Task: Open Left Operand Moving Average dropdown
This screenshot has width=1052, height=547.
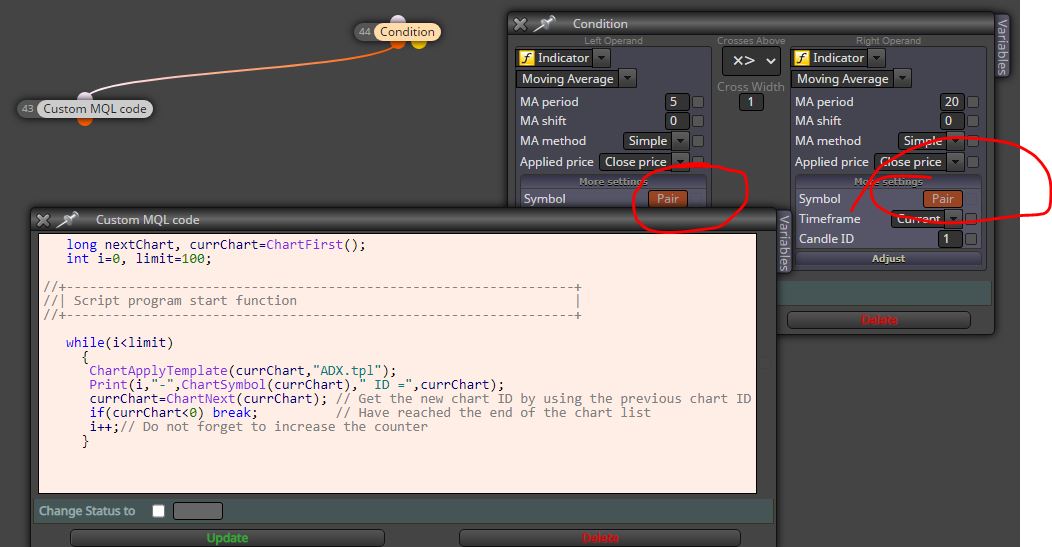Action: (x=627, y=79)
